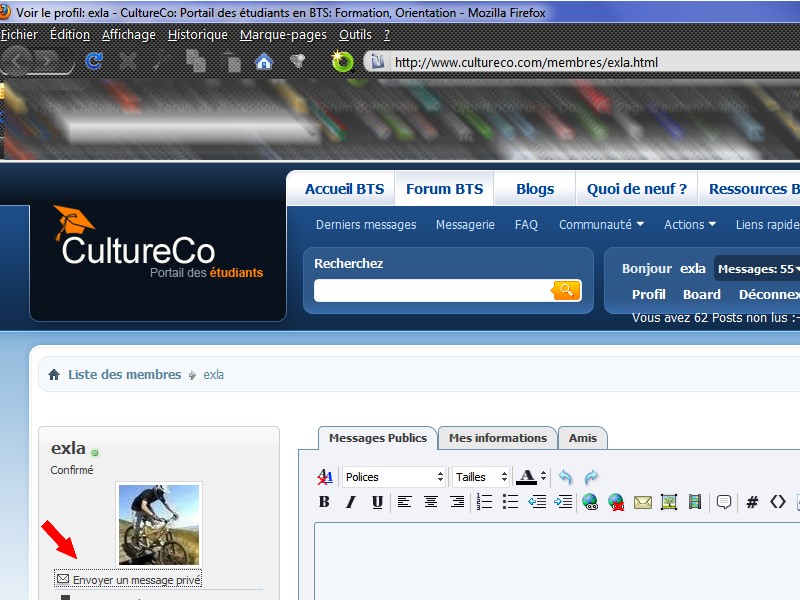Image resolution: width=800 pixels, height=600 pixels.
Task: Click Envoyer un message privé link
Action: (136, 580)
